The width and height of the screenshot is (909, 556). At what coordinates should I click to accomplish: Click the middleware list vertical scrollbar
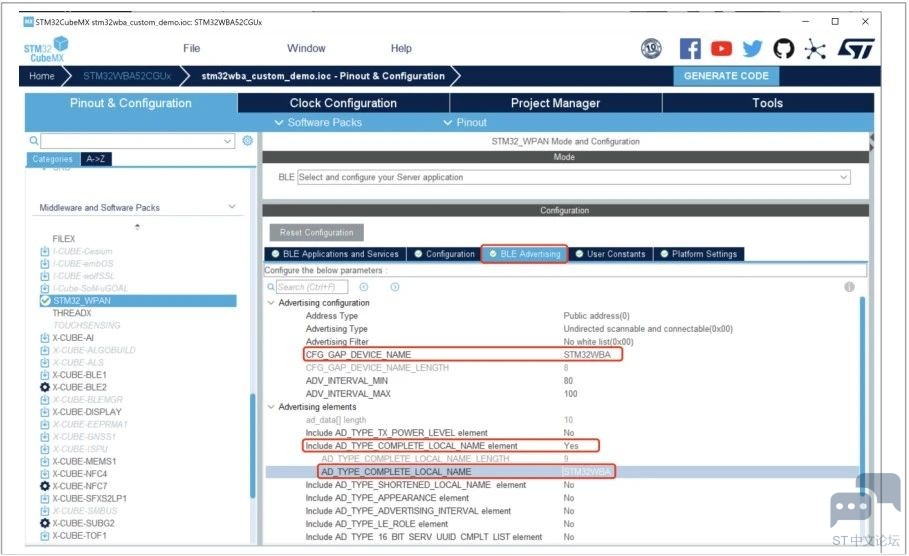tap(253, 445)
